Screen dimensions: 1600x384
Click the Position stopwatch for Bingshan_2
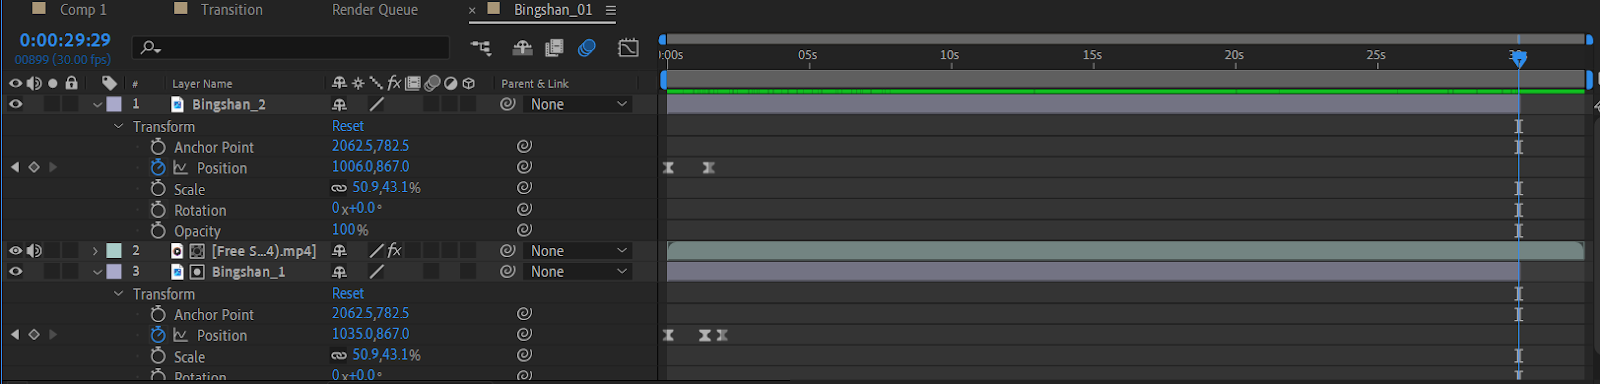pos(158,168)
